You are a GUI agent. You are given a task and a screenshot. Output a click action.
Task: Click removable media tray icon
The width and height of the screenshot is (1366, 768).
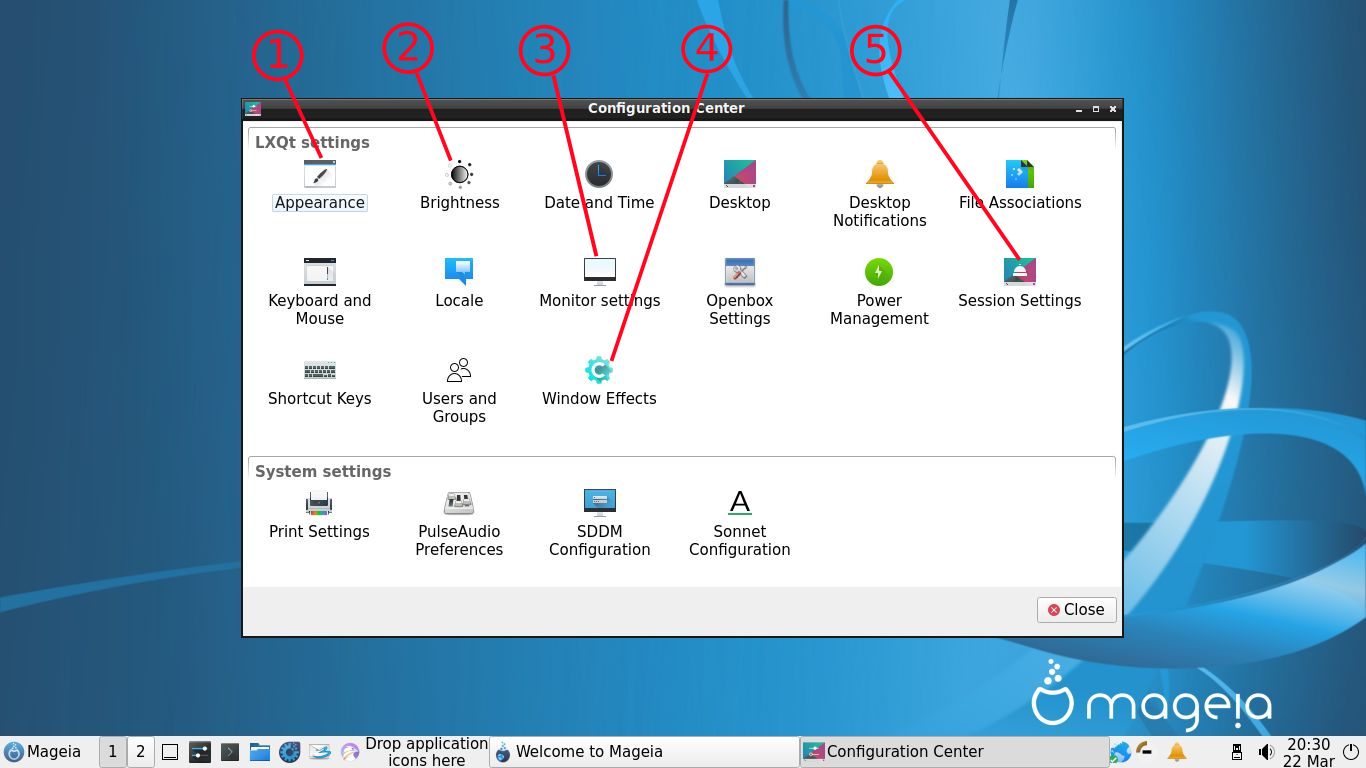(x=1237, y=752)
